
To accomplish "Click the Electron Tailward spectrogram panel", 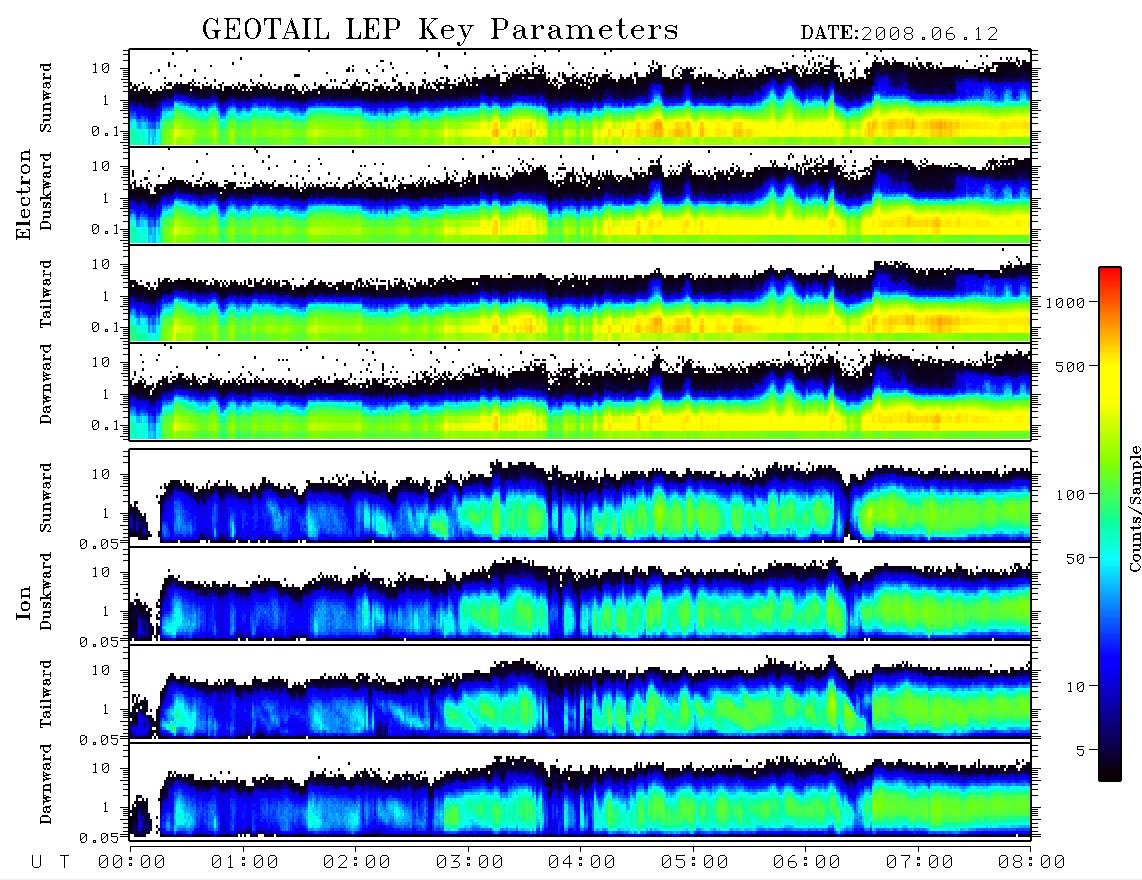I will pyautogui.click(x=580, y=294).
